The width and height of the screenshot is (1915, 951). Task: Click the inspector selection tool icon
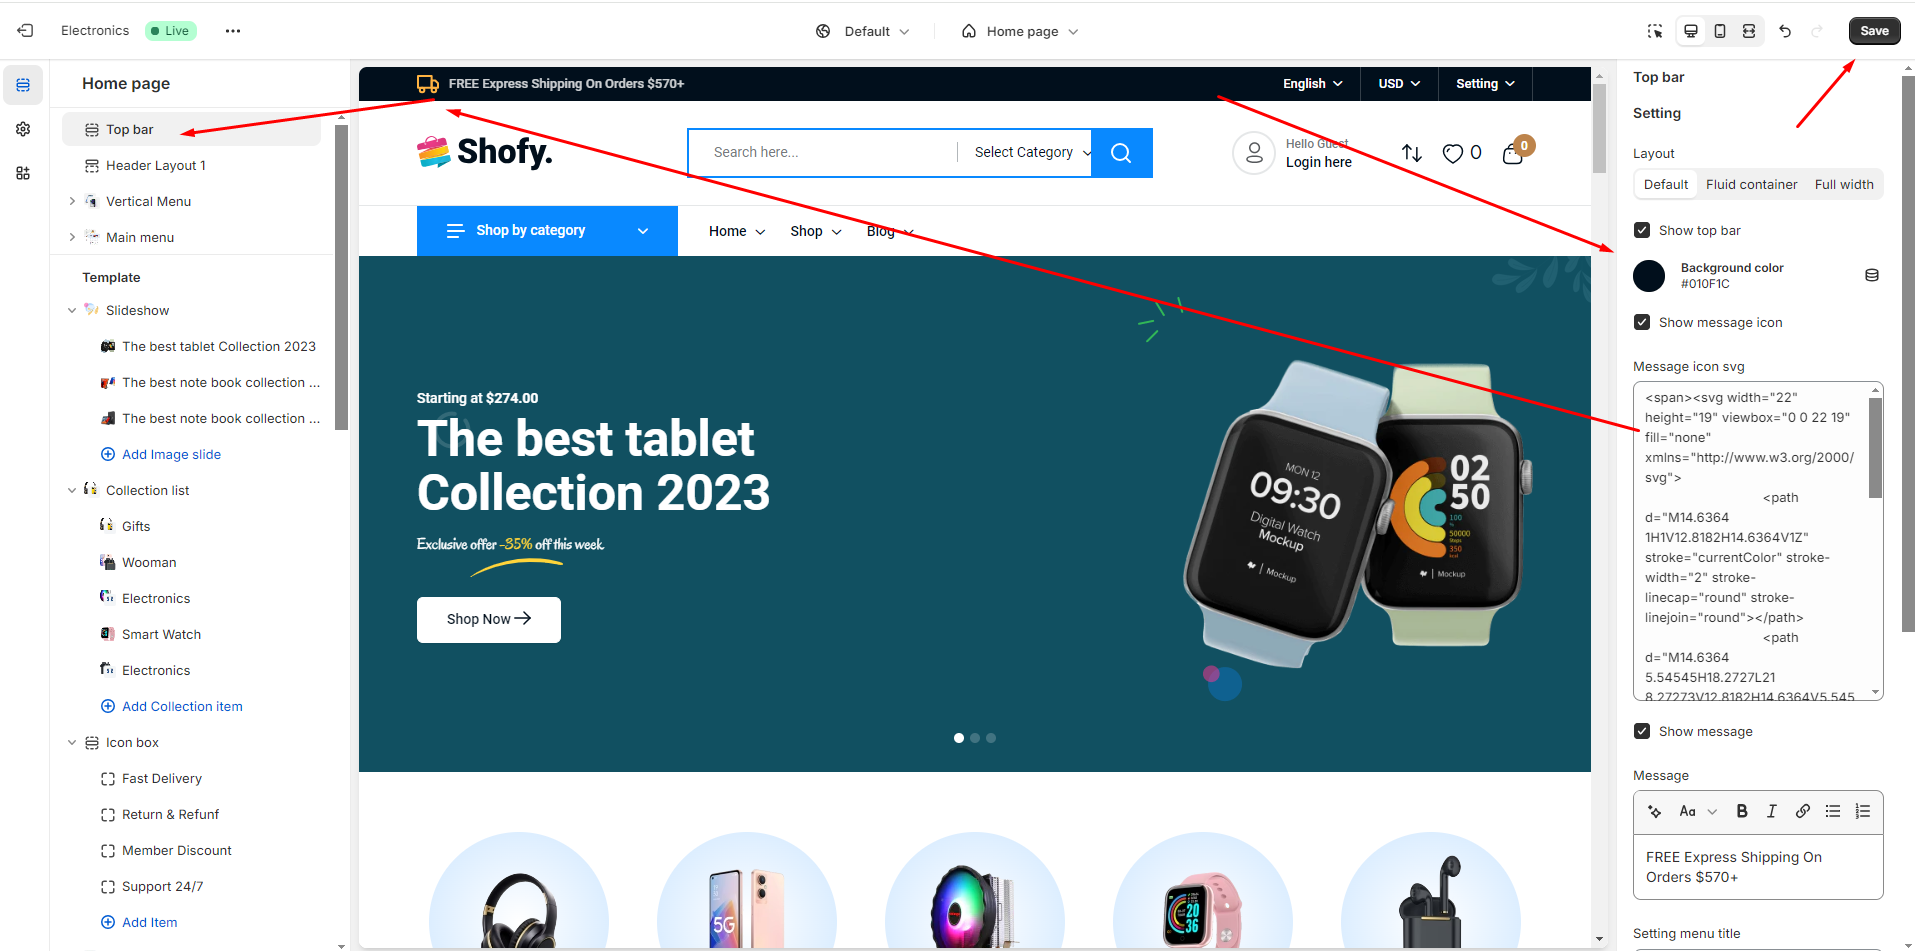tap(1655, 31)
